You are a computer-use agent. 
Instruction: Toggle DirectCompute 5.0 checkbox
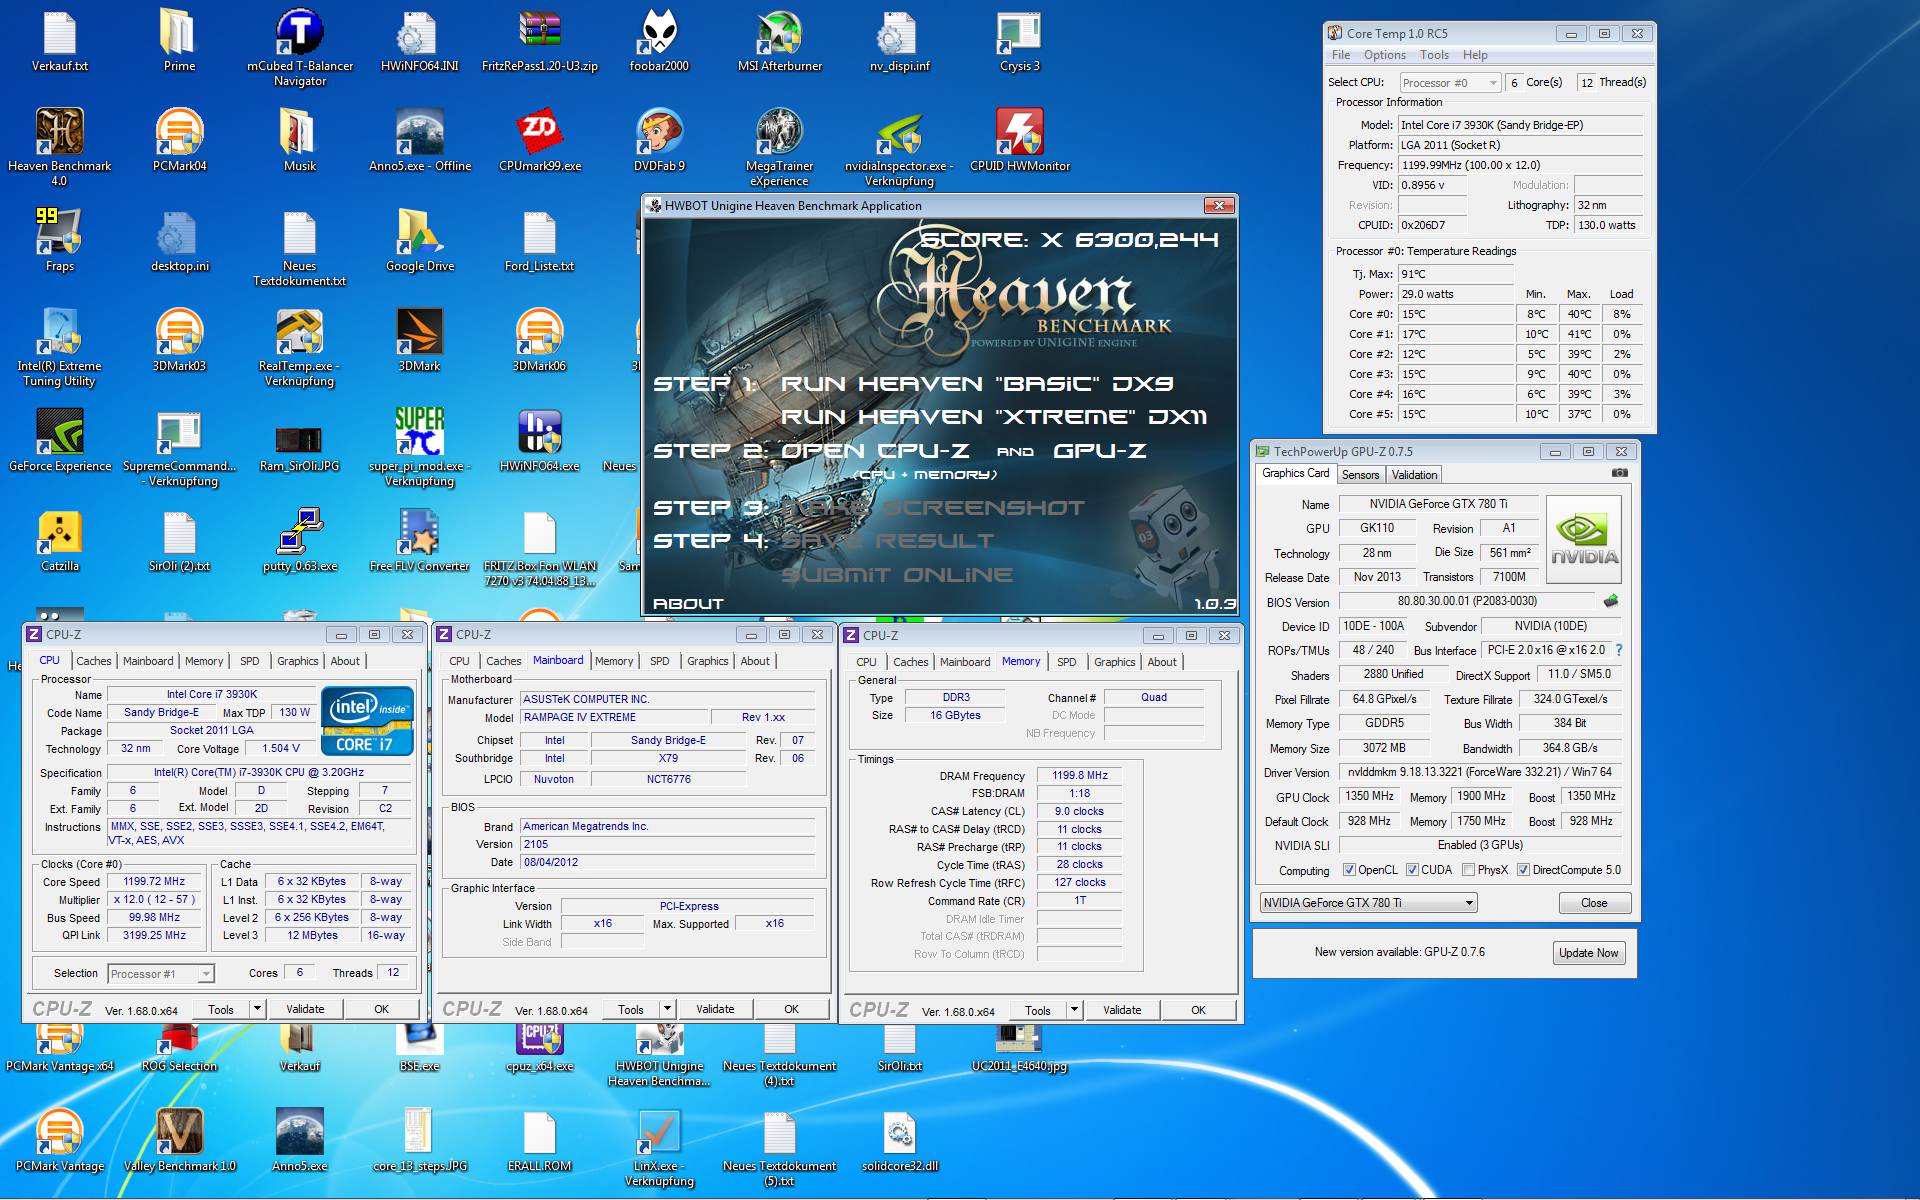(1523, 870)
